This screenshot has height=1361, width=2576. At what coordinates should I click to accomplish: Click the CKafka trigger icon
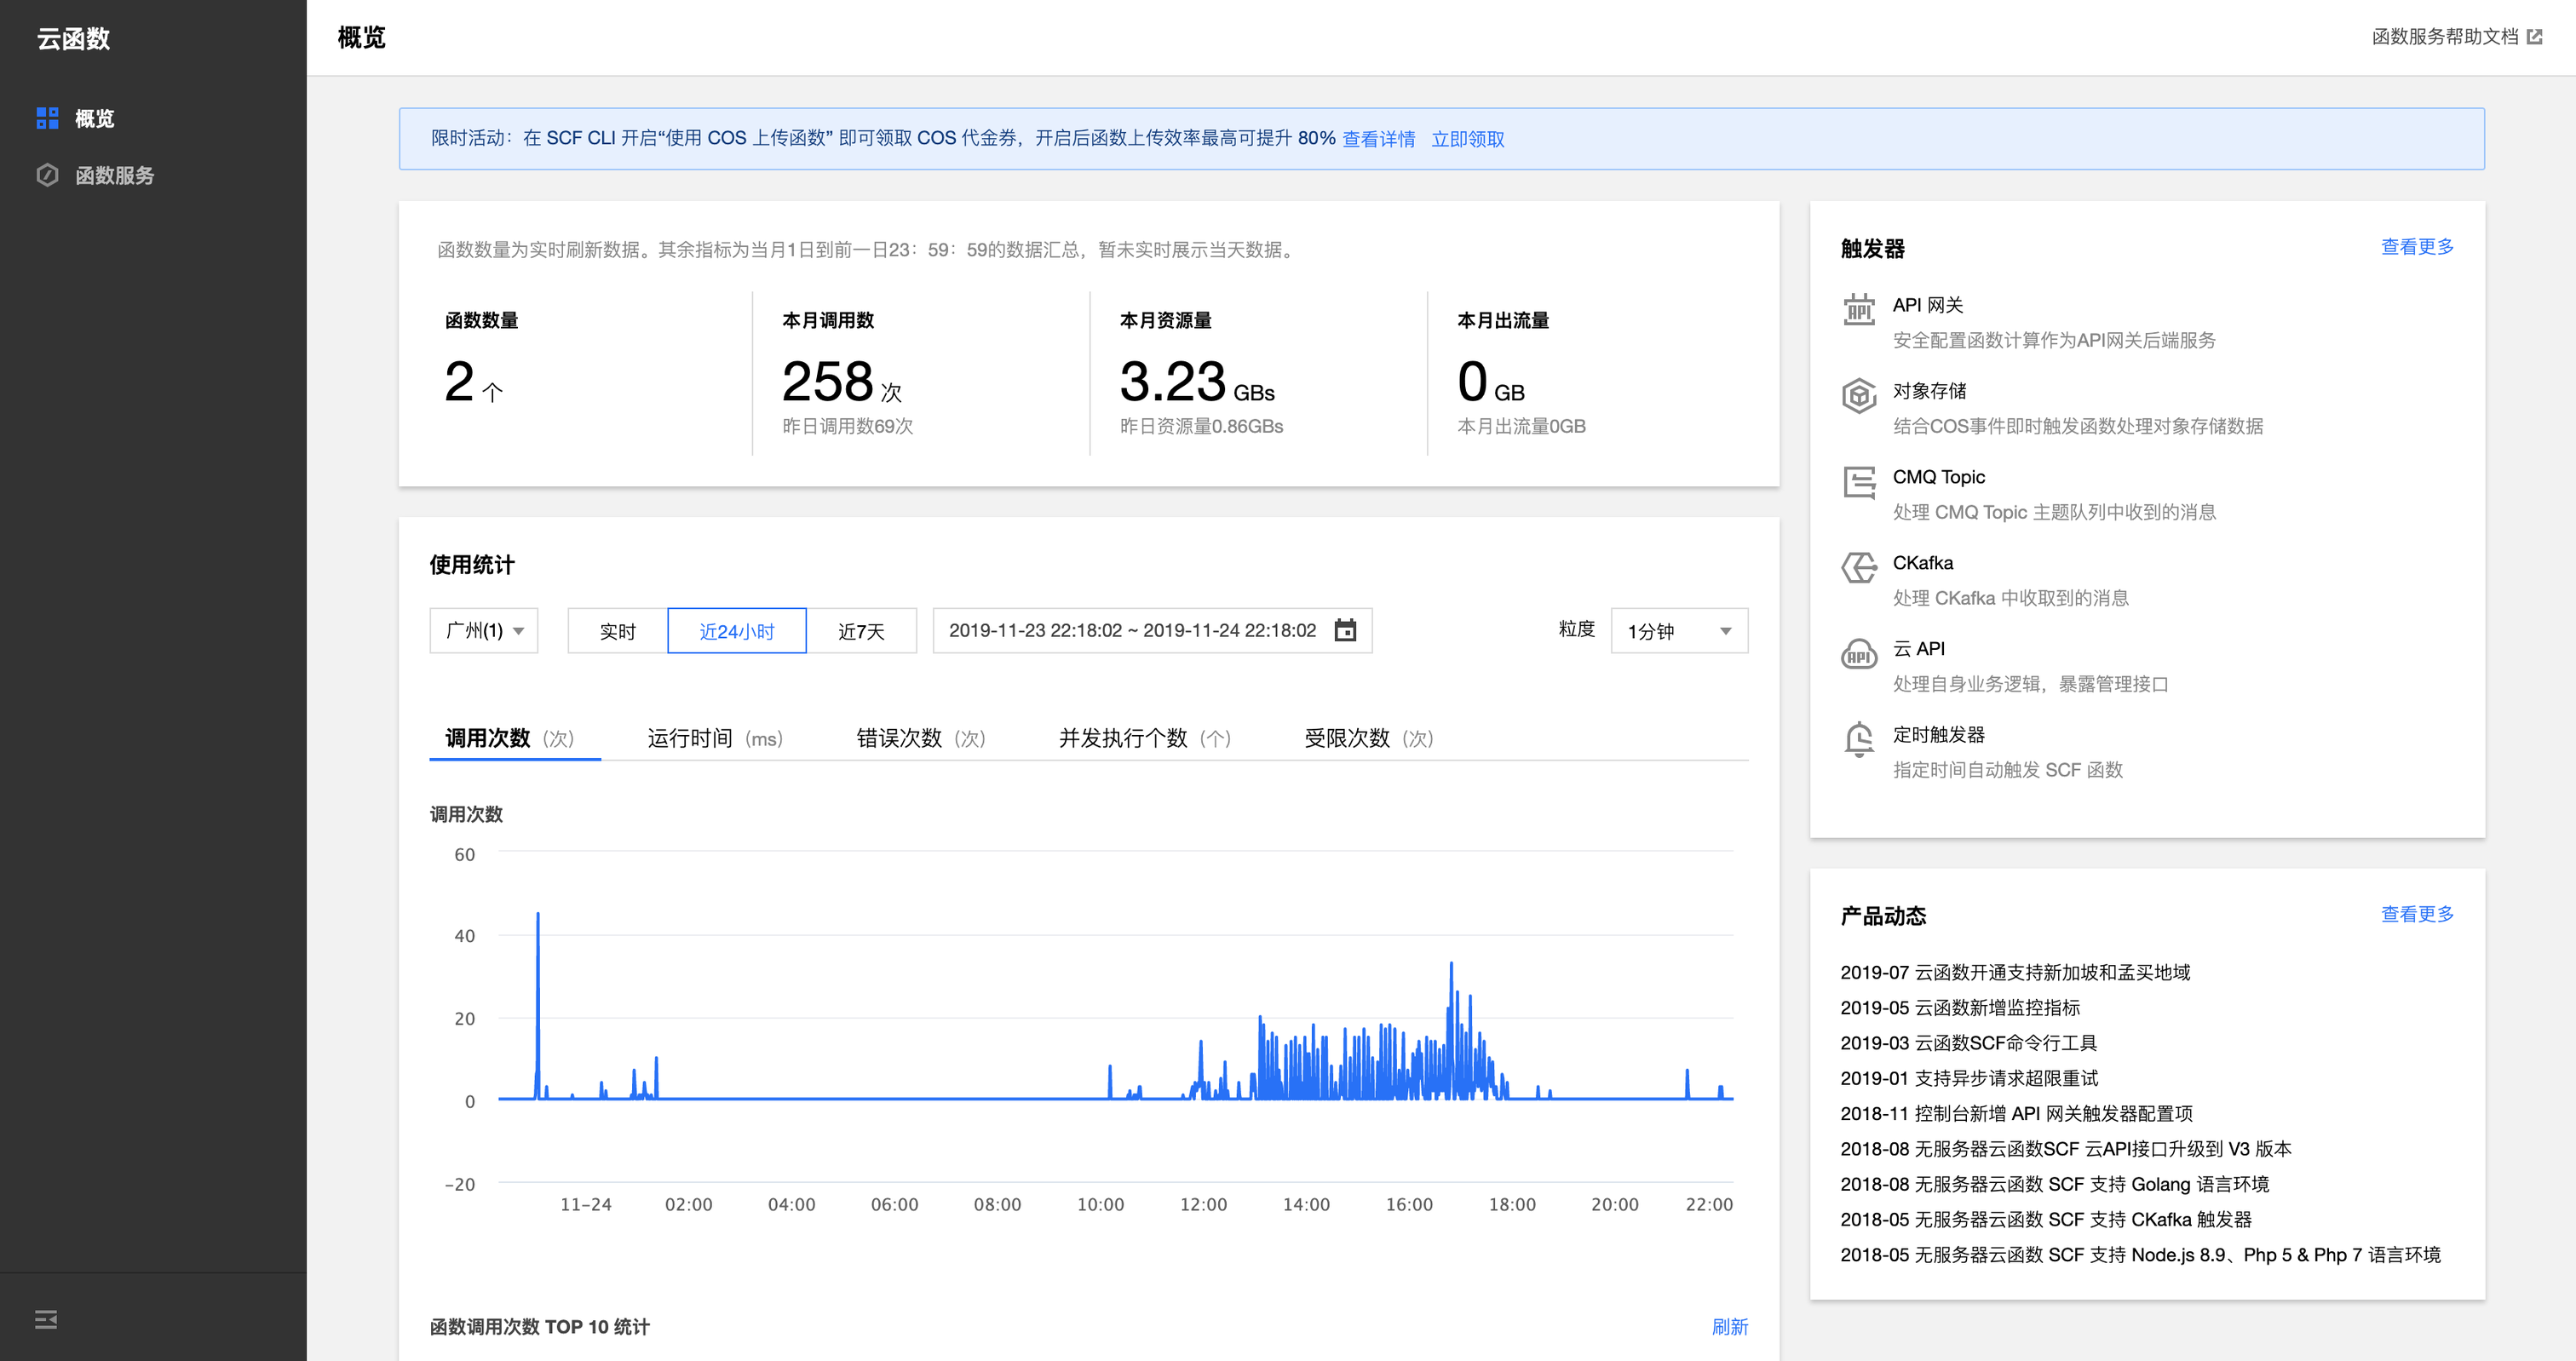point(1859,568)
